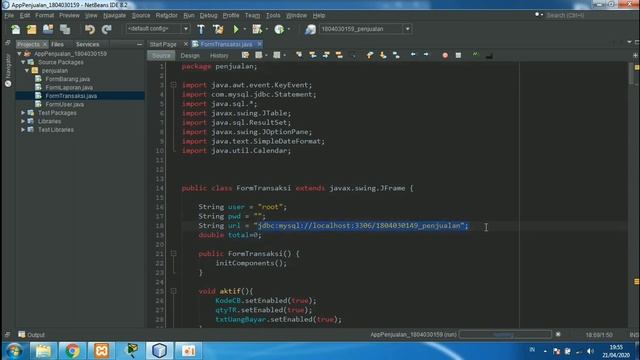The width and height of the screenshot is (640, 360).
Task: Click the Clean and Build icon
Action: [x=218, y=29]
